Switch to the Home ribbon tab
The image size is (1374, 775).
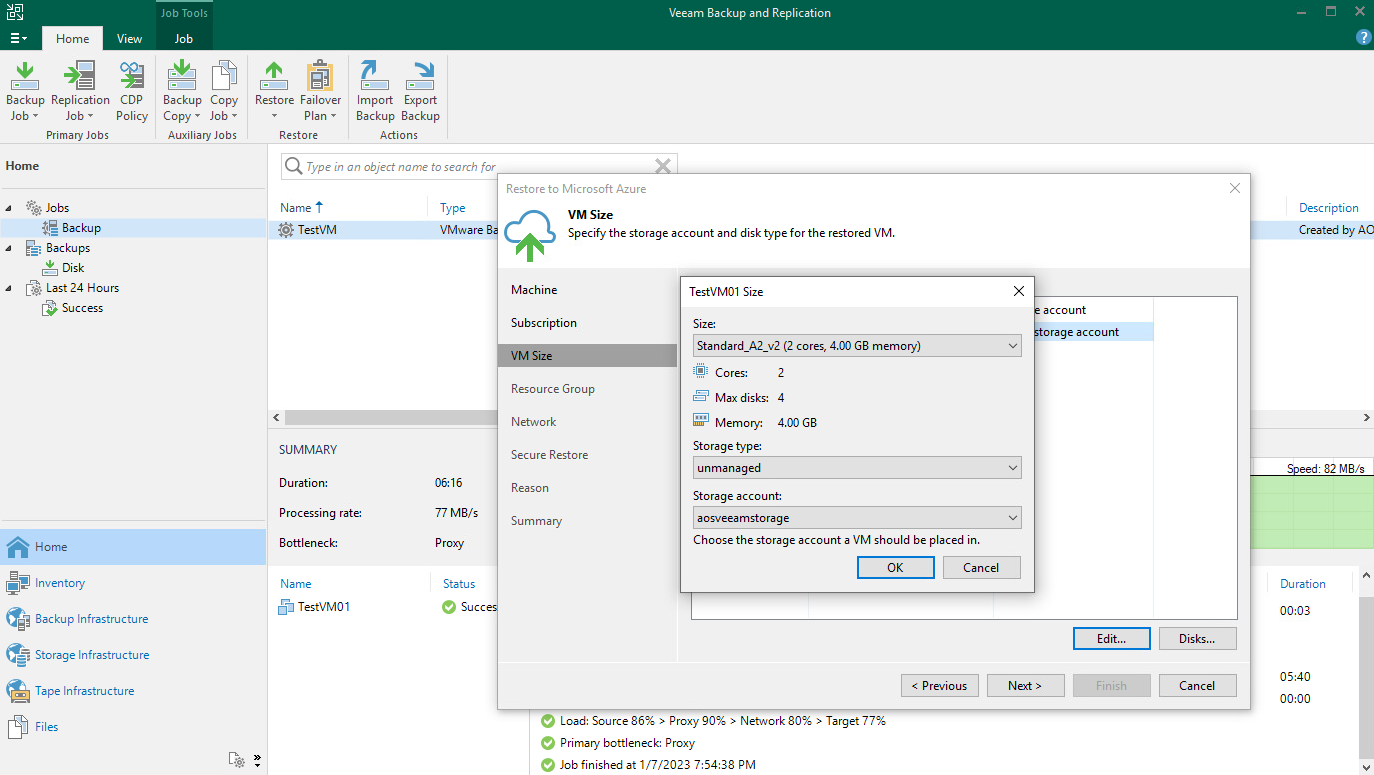[x=72, y=38]
